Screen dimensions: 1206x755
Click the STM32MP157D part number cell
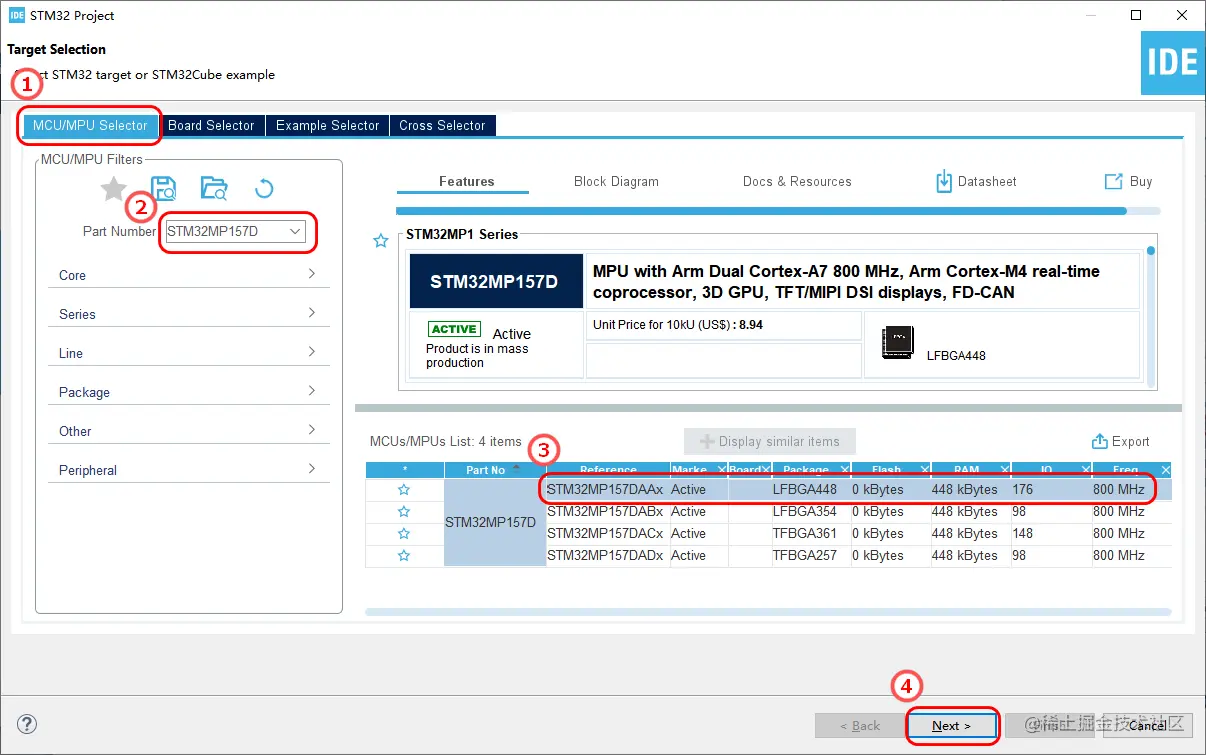click(x=494, y=523)
